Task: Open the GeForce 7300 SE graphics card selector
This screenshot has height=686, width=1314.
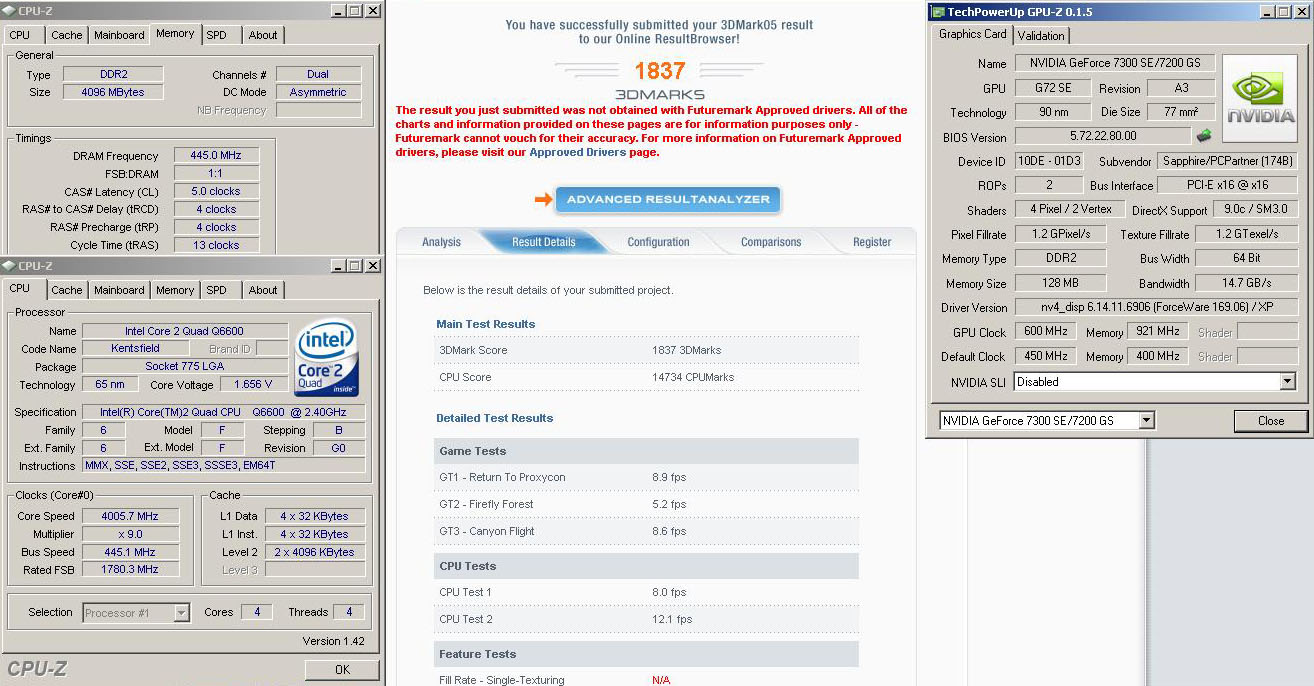Action: point(1146,421)
